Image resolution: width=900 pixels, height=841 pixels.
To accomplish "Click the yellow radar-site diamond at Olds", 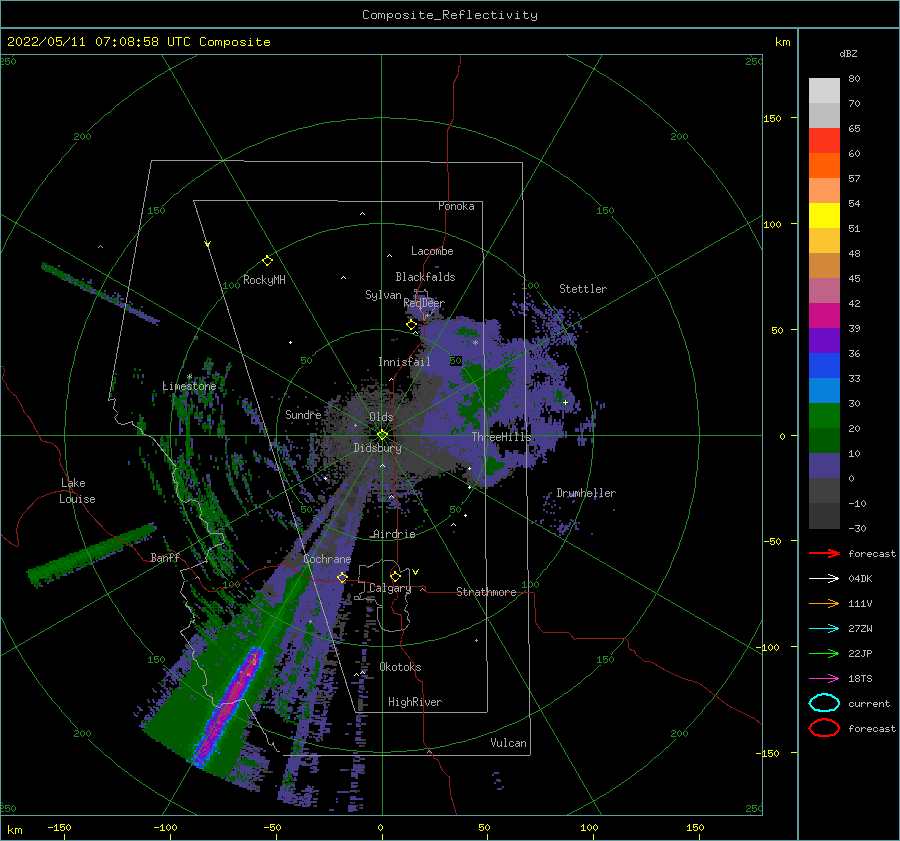I will click(x=382, y=435).
